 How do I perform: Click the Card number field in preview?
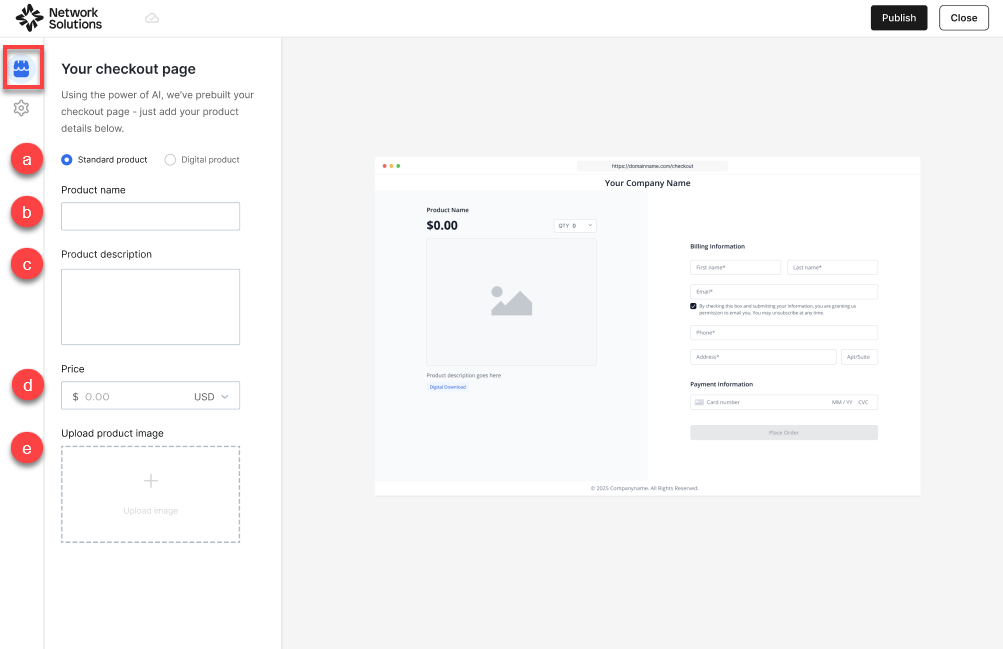[784, 402]
